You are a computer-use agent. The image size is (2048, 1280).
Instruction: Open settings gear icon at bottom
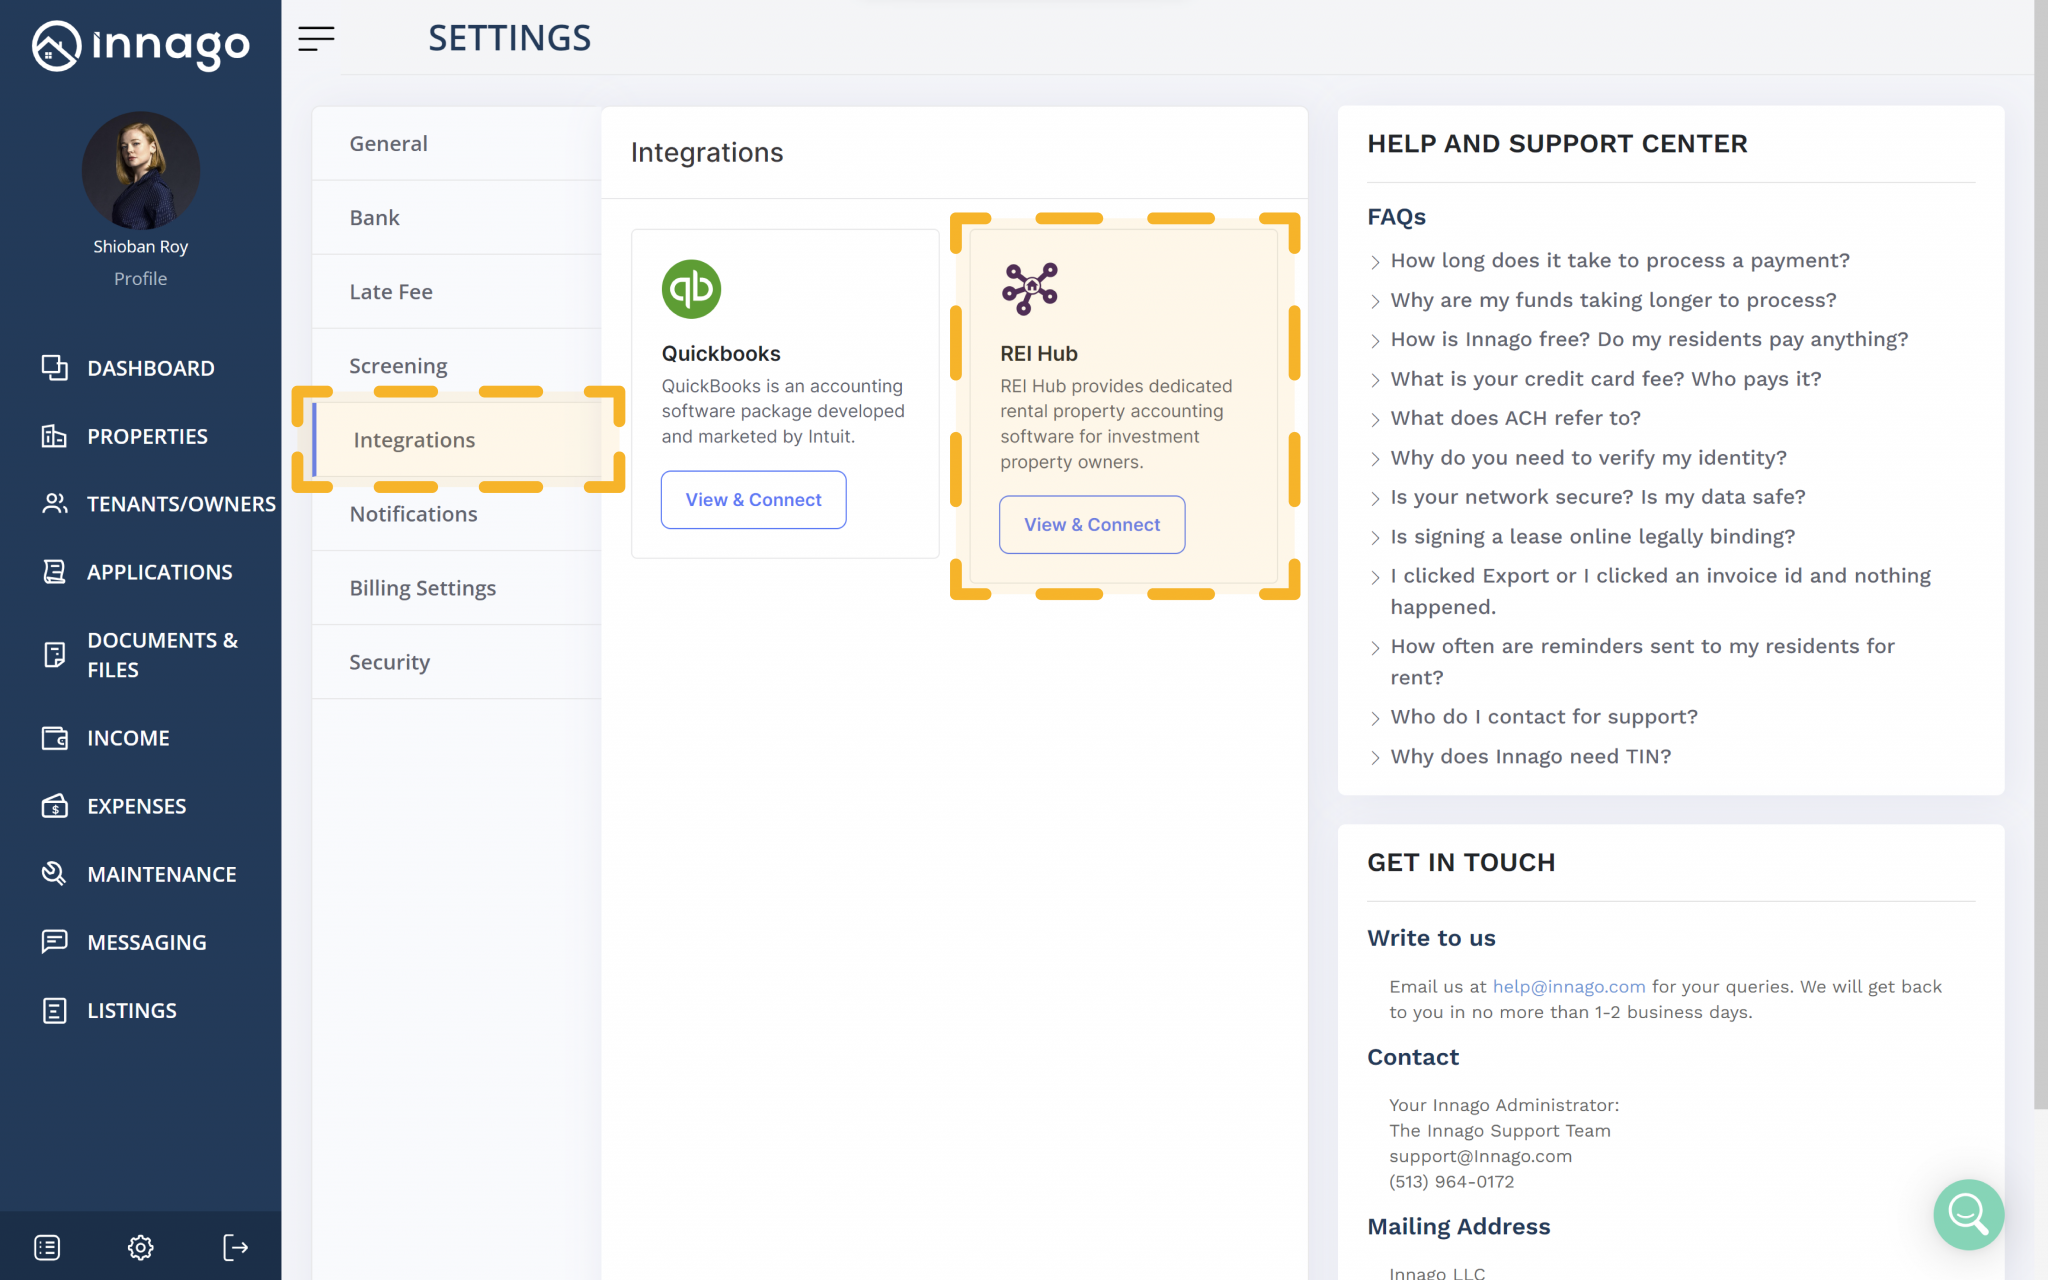[x=140, y=1247]
